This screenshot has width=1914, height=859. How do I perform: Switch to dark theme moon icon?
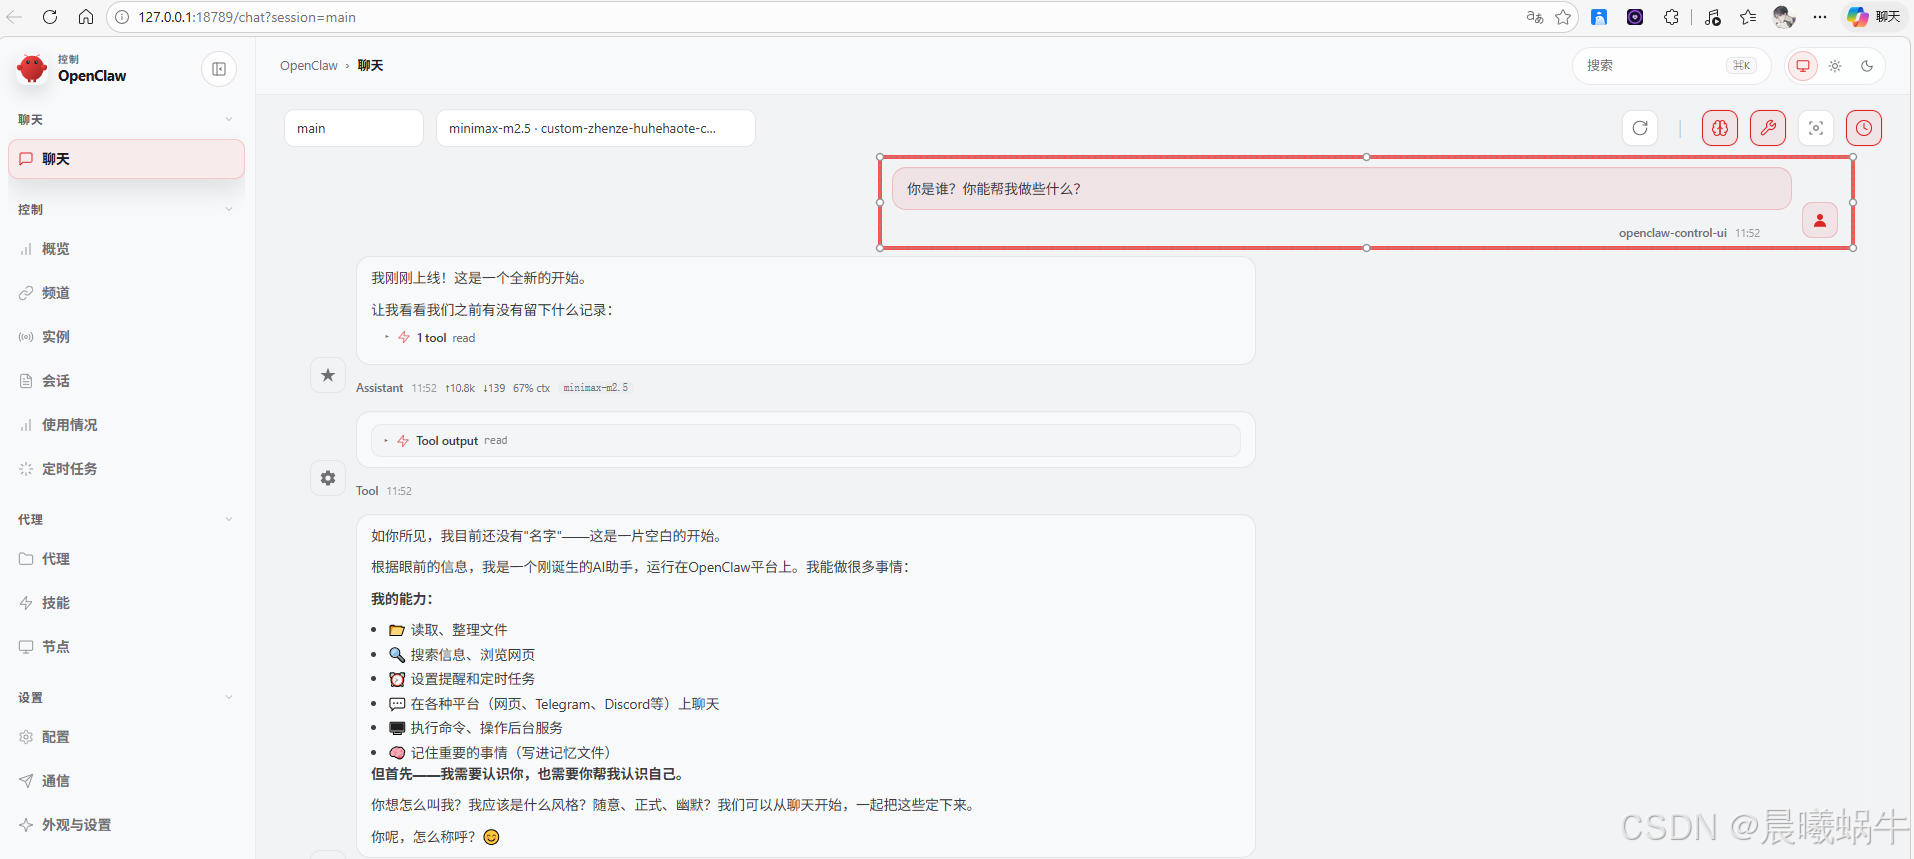(1867, 66)
